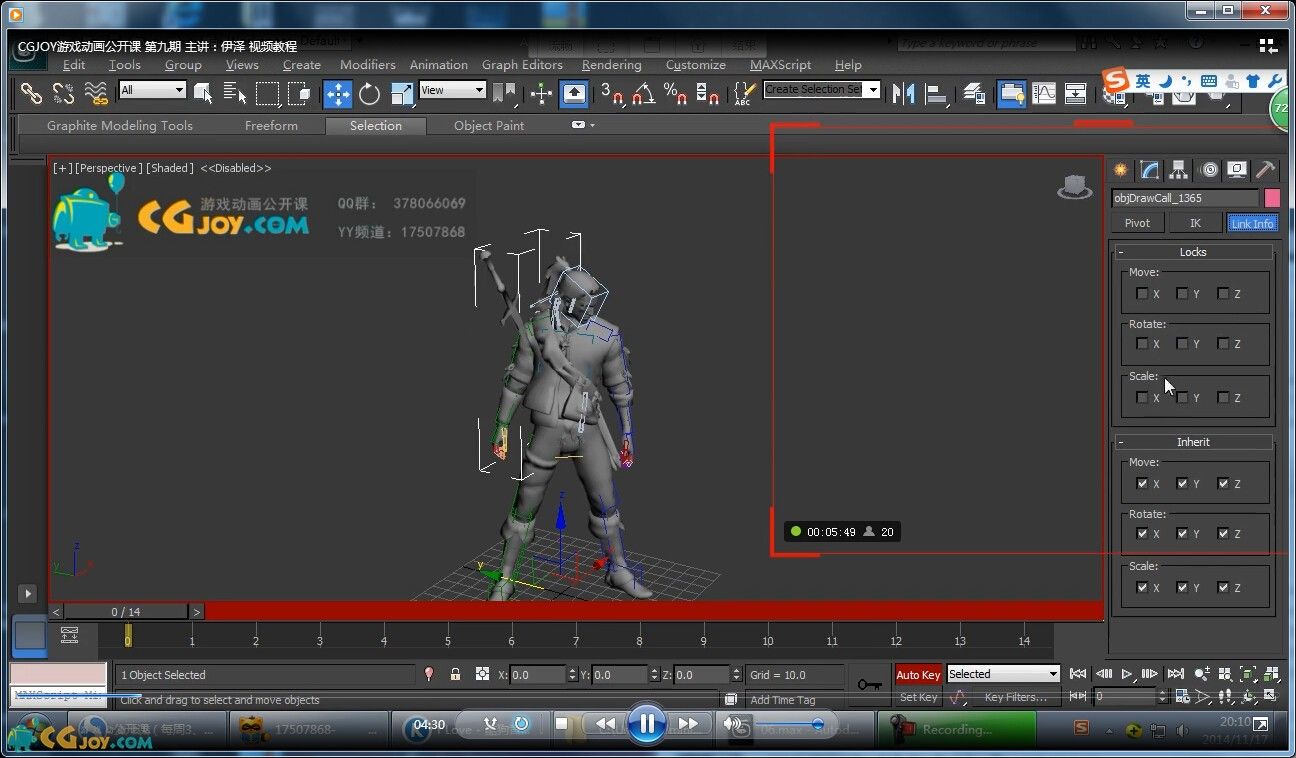Select the Move tool in the toolbar

(337, 93)
